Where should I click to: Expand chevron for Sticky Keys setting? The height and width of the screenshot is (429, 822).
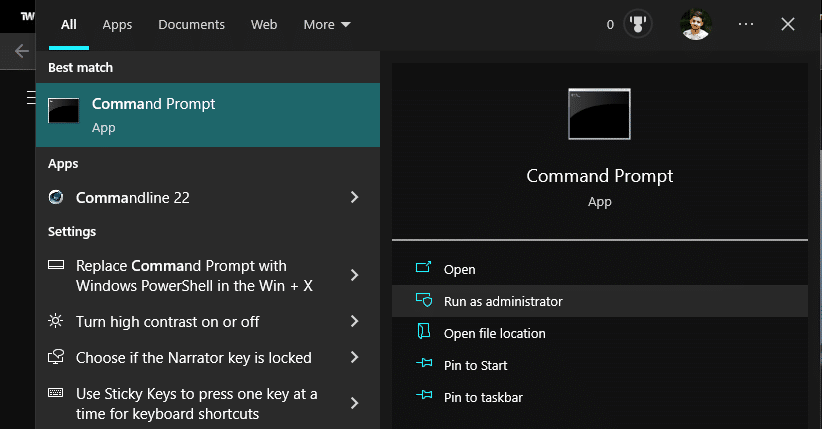tap(354, 403)
